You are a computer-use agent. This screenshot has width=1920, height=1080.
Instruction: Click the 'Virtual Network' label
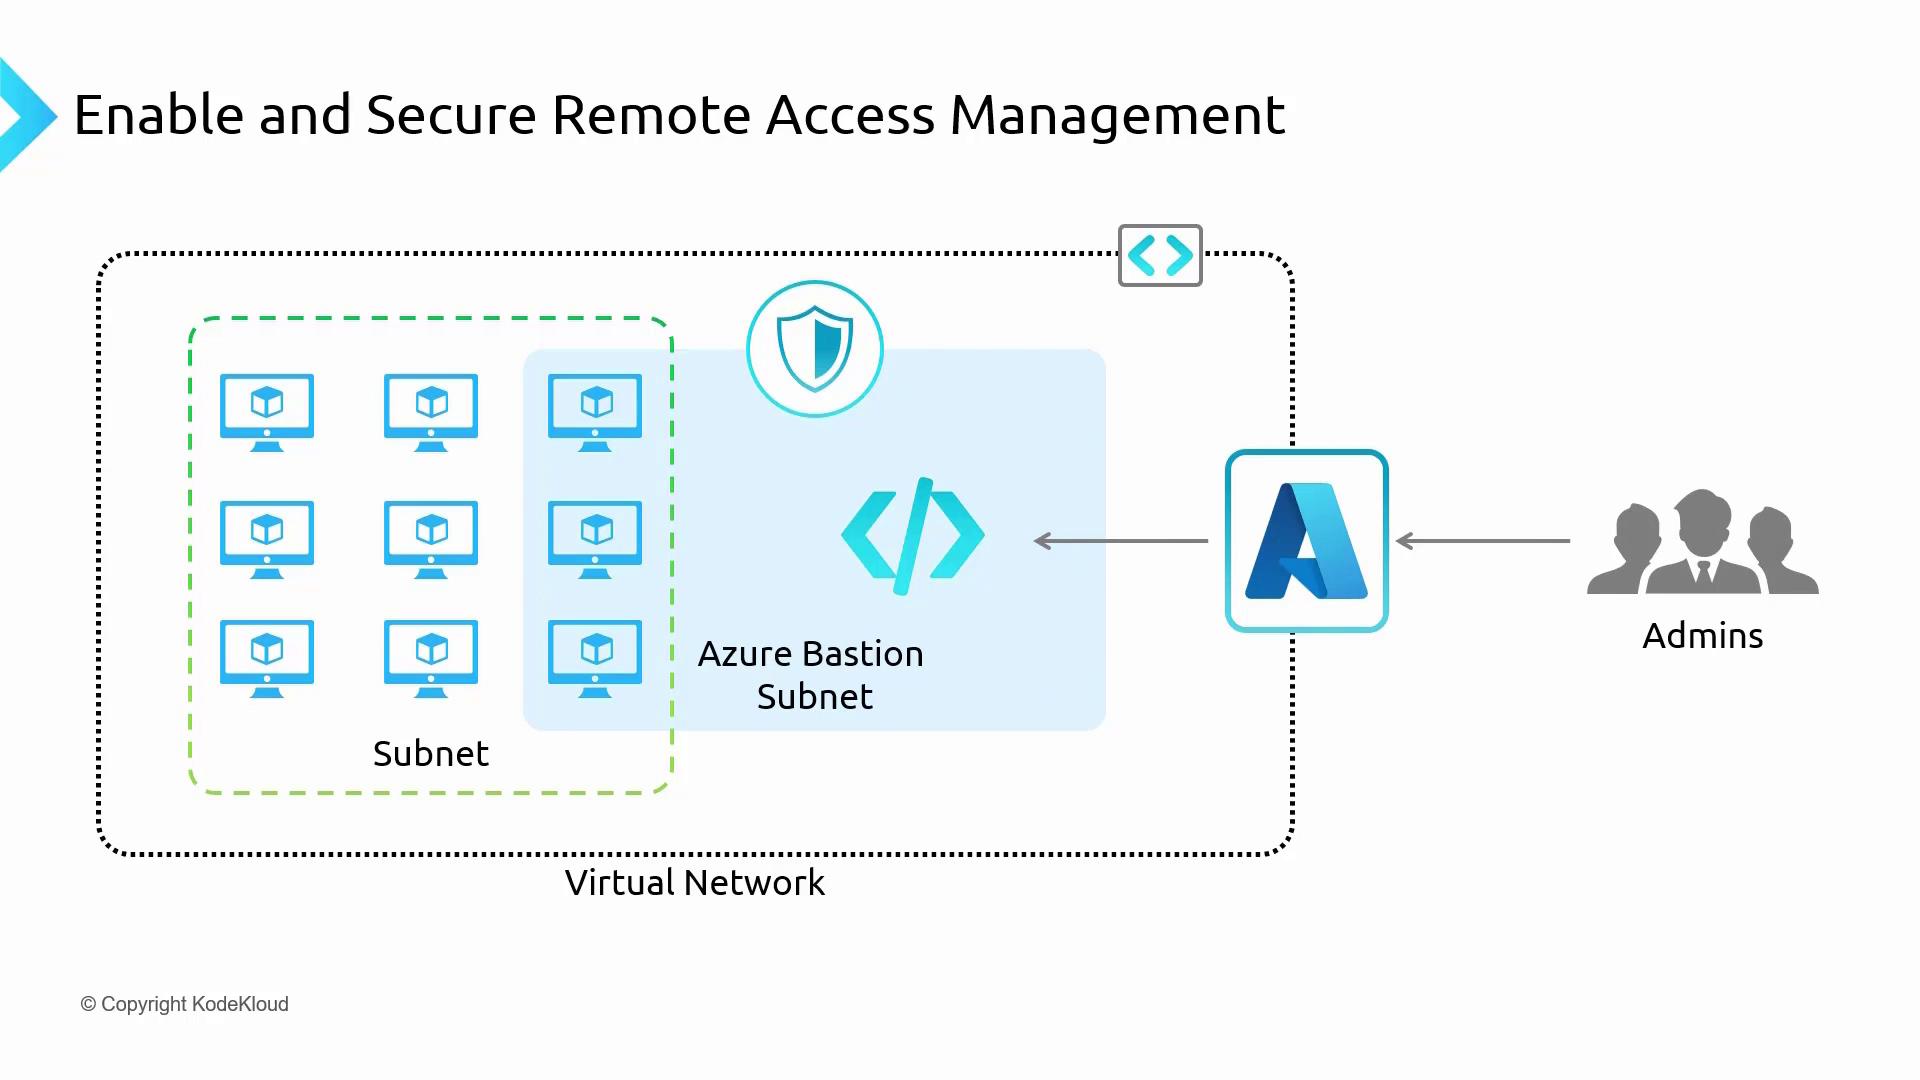[695, 882]
